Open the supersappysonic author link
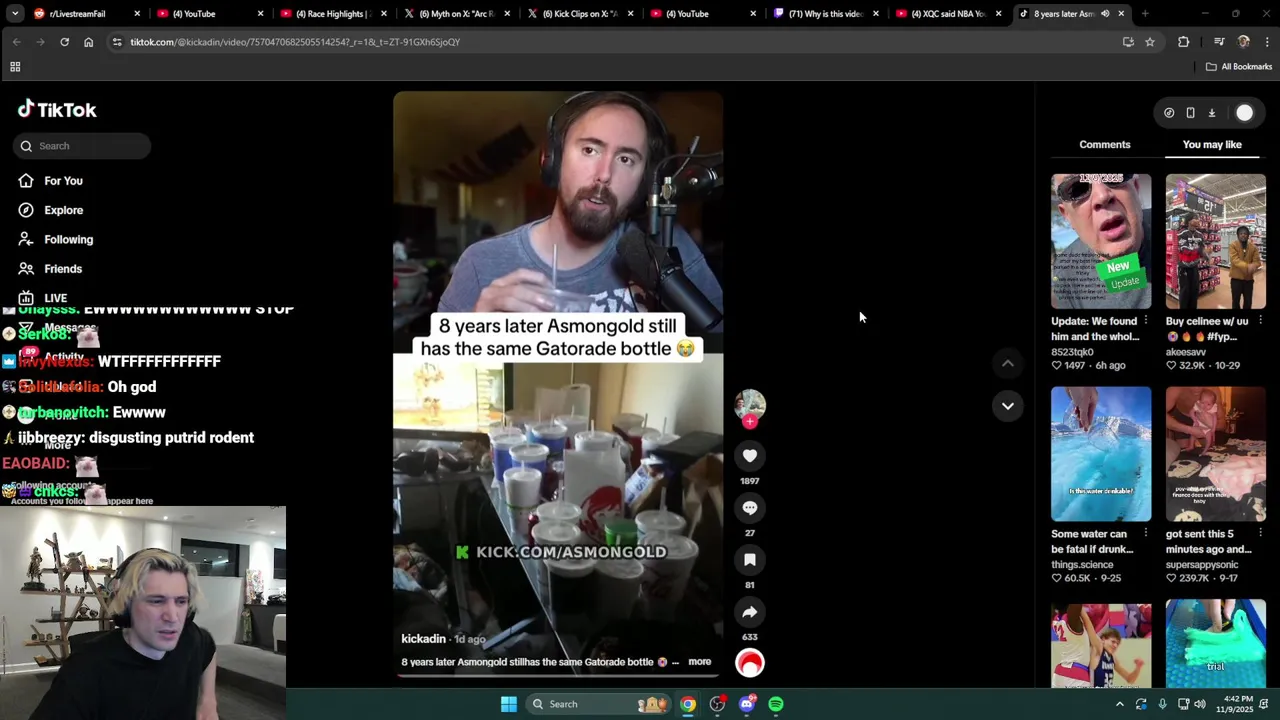 1202,565
